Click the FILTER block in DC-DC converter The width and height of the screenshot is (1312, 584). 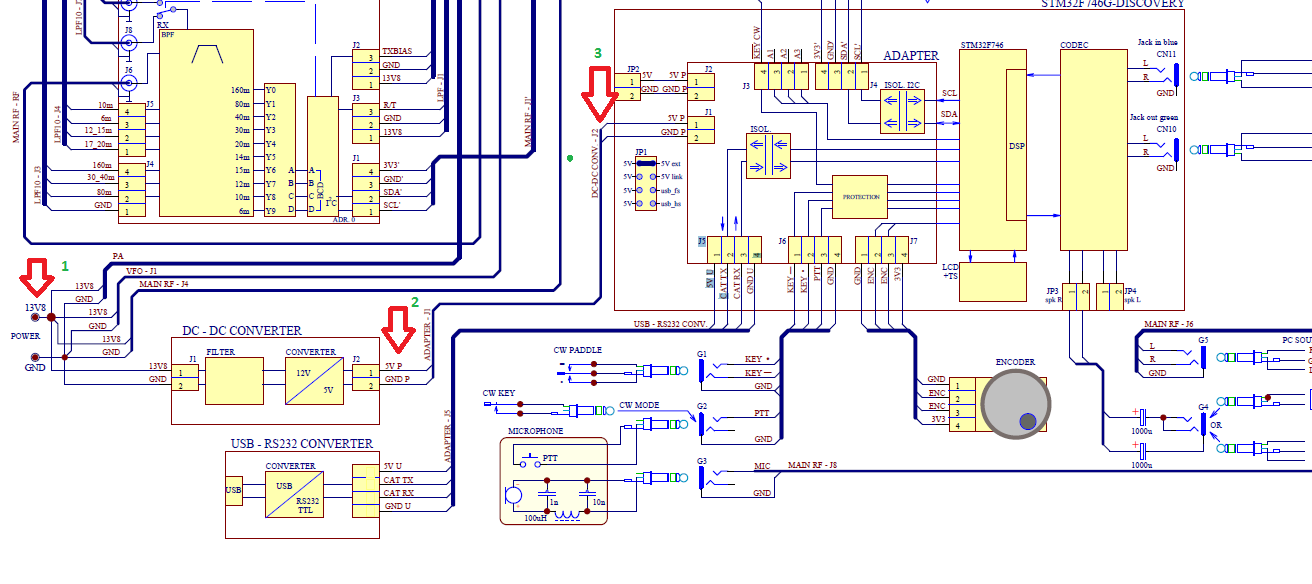click(234, 380)
